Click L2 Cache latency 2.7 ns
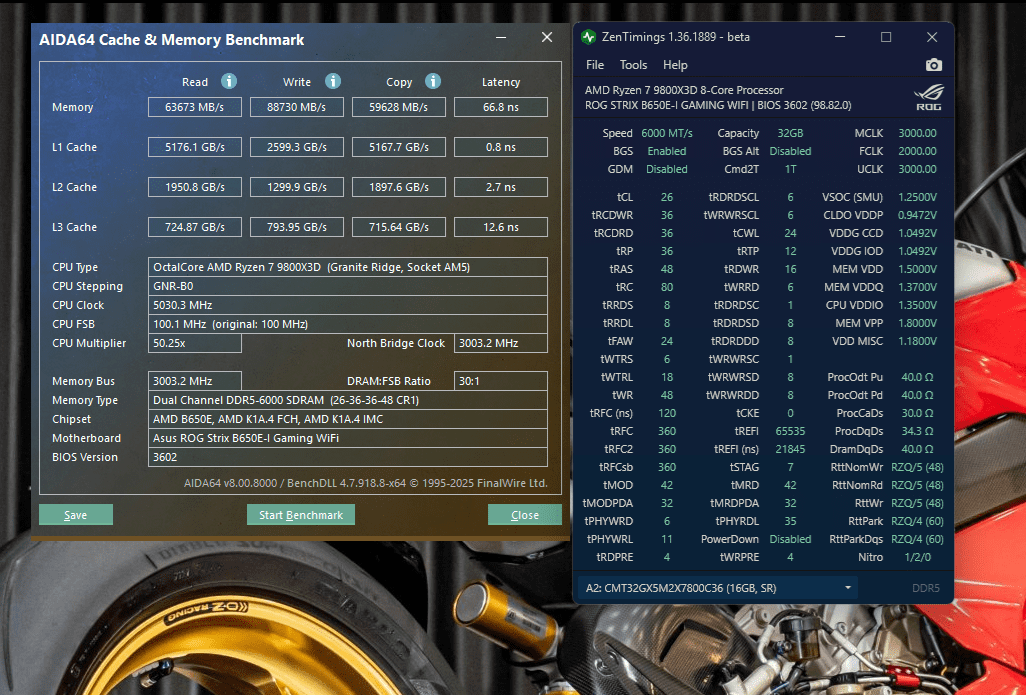 click(501, 187)
